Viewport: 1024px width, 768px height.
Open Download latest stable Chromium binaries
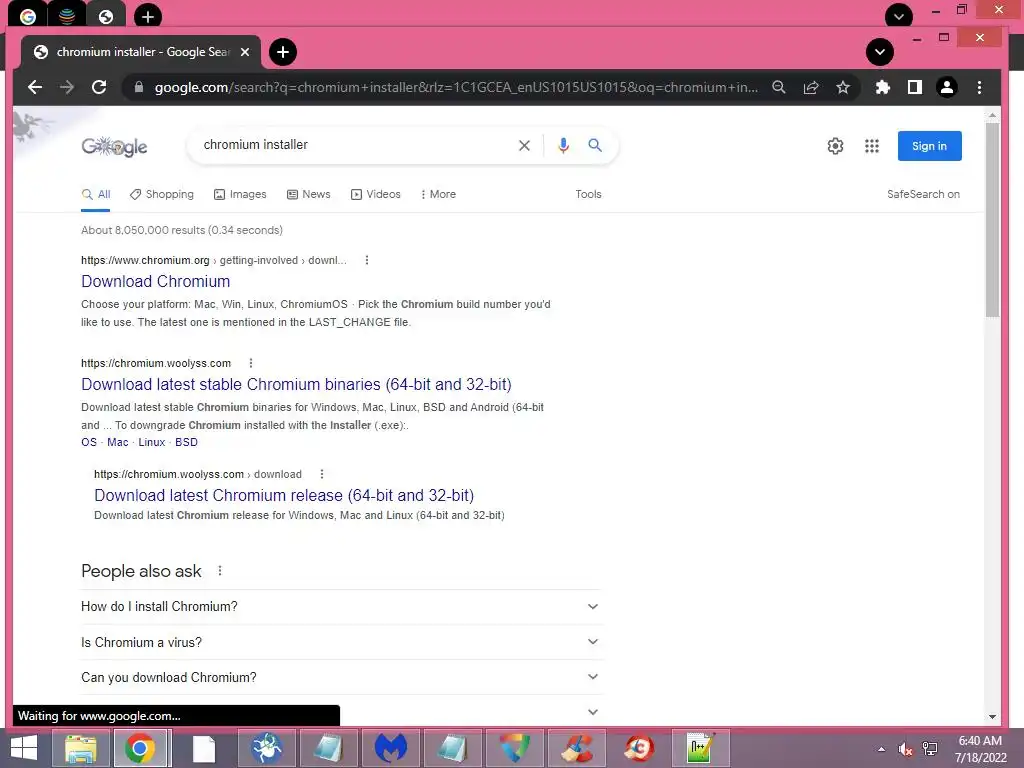click(296, 384)
